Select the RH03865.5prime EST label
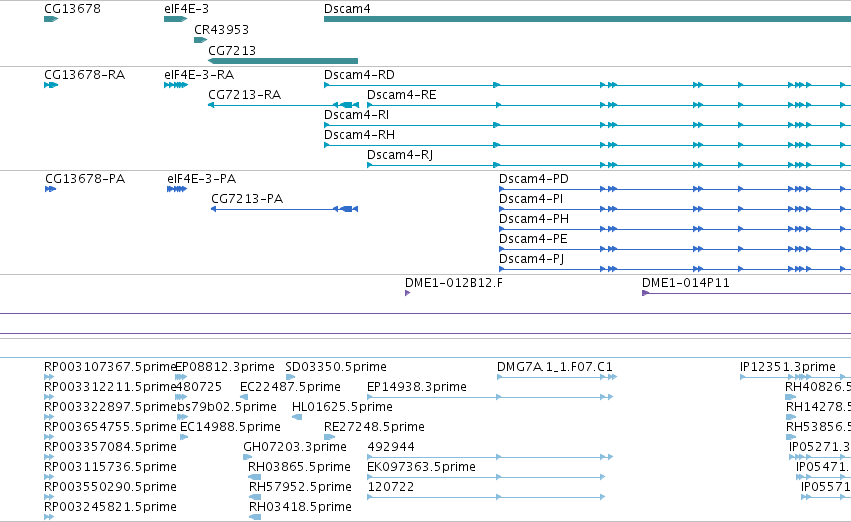851x522 pixels. pyautogui.click(x=300, y=467)
